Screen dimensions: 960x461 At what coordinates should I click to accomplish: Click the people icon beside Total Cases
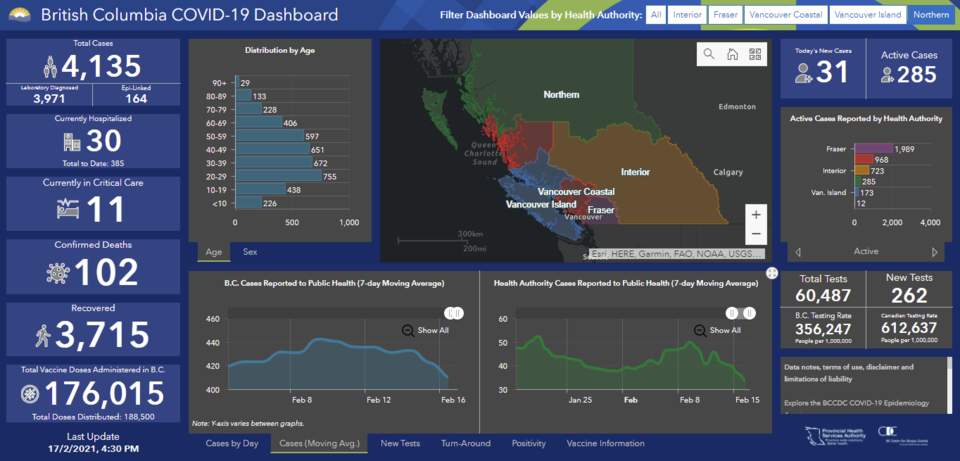tap(51, 66)
